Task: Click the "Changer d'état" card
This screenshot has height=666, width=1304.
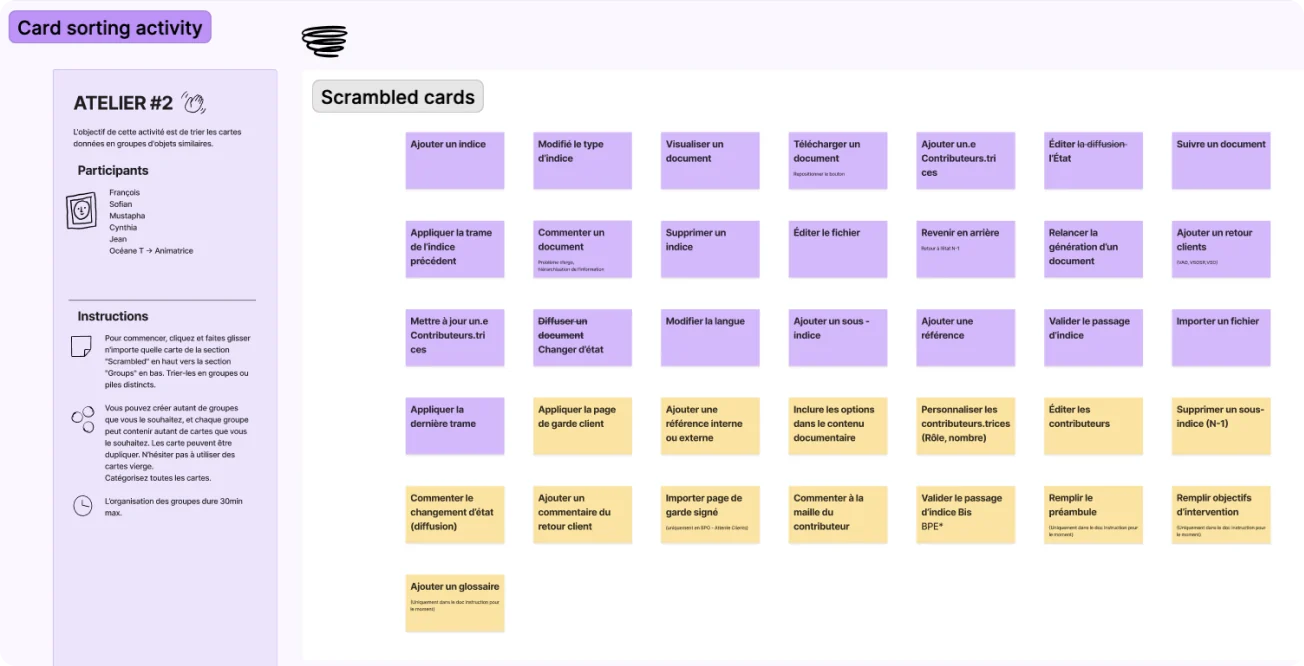Action: [x=583, y=338]
